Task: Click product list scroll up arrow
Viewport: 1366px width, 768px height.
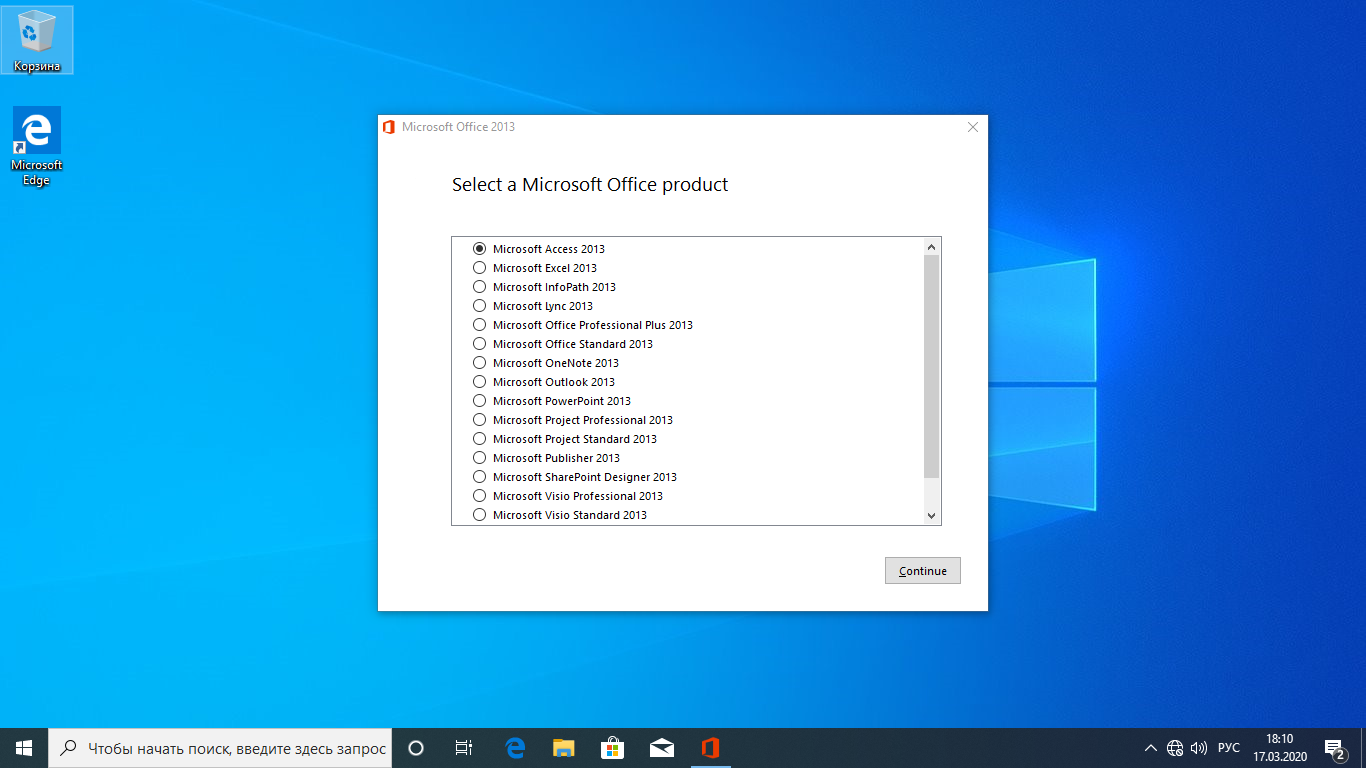Action: (931, 247)
